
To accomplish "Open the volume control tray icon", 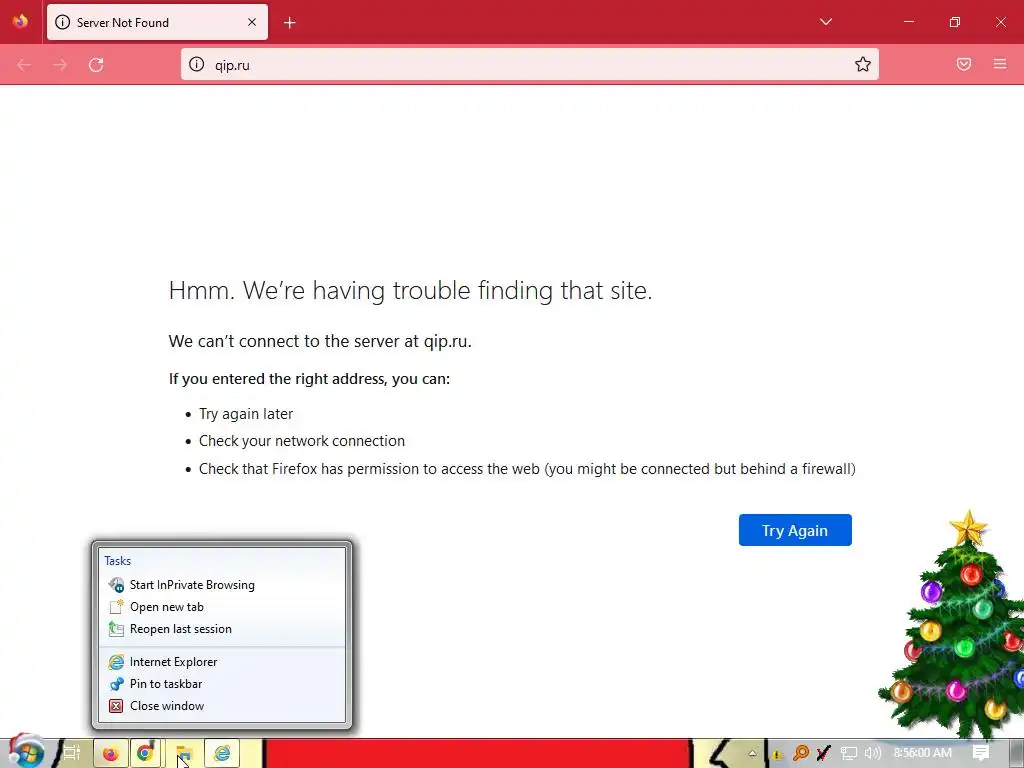I will 872,754.
